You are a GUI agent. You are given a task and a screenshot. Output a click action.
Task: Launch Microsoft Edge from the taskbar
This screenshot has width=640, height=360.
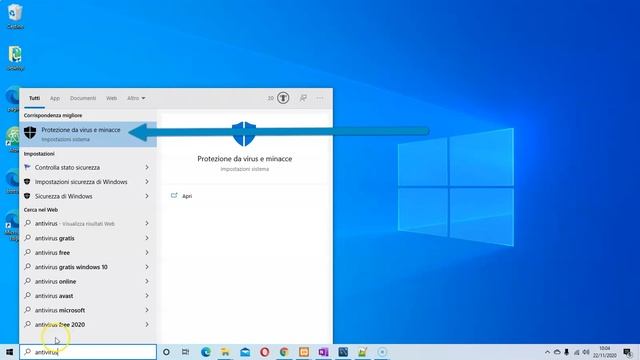206,352
